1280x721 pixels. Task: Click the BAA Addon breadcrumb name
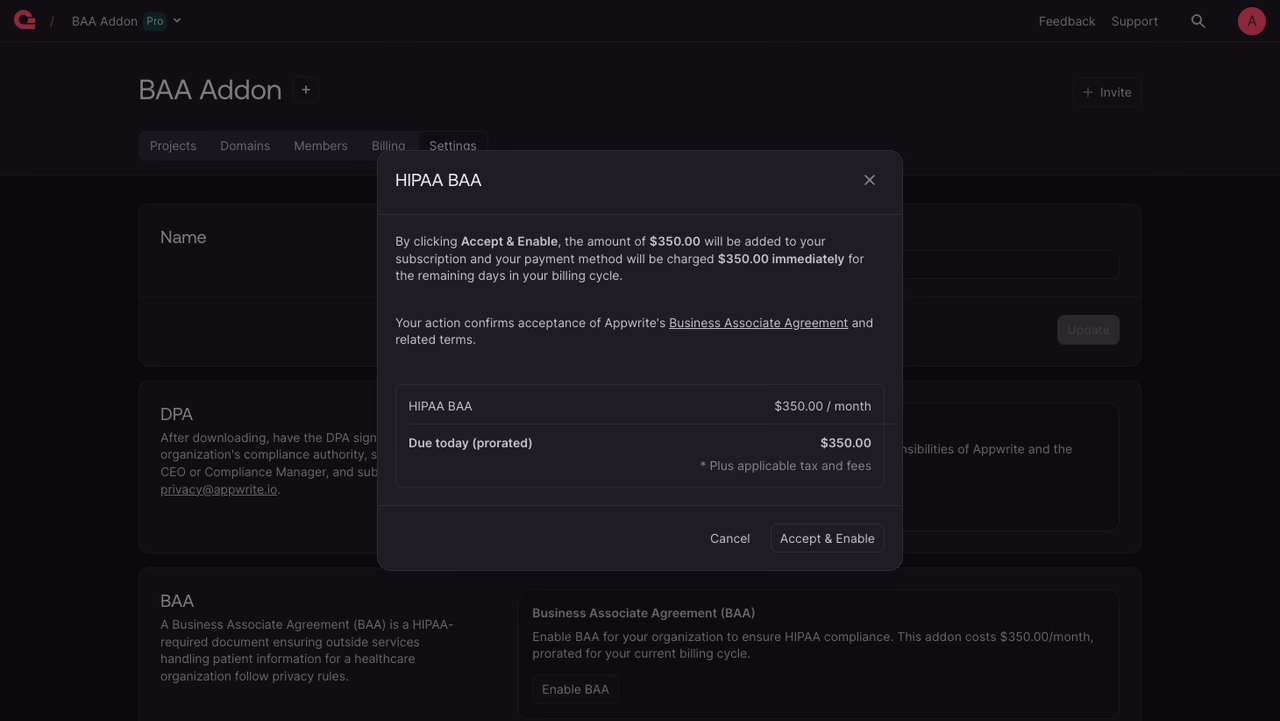click(x=104, y=21)
